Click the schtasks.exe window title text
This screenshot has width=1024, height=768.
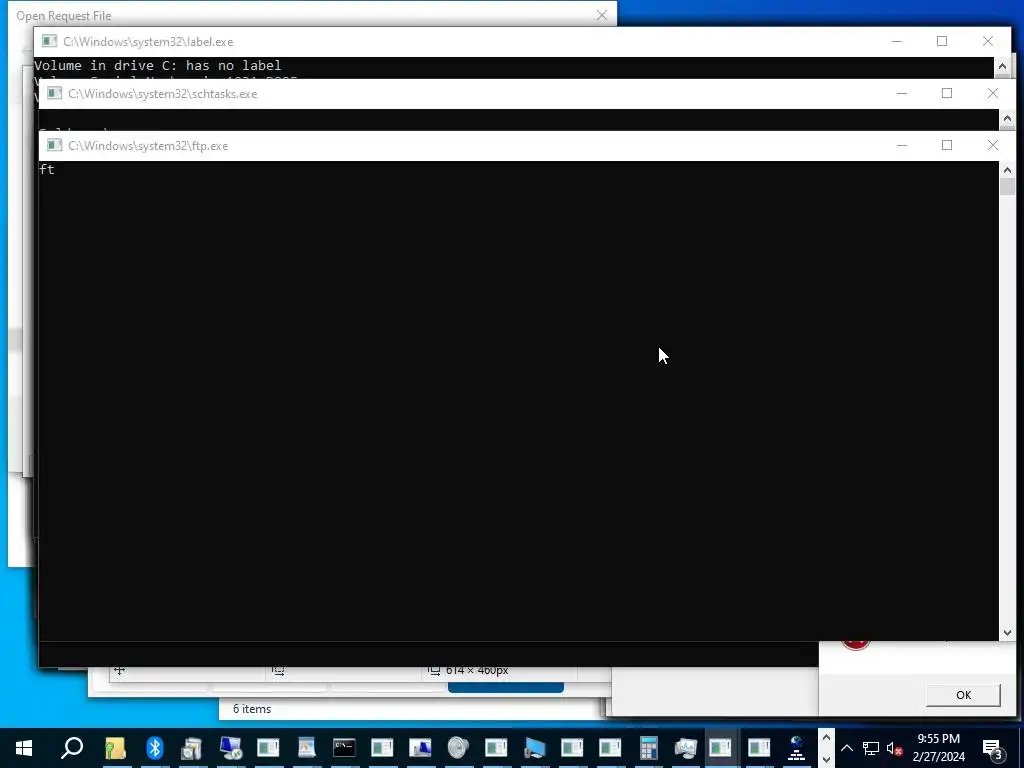pyautogui.click(x=163, y=94)
